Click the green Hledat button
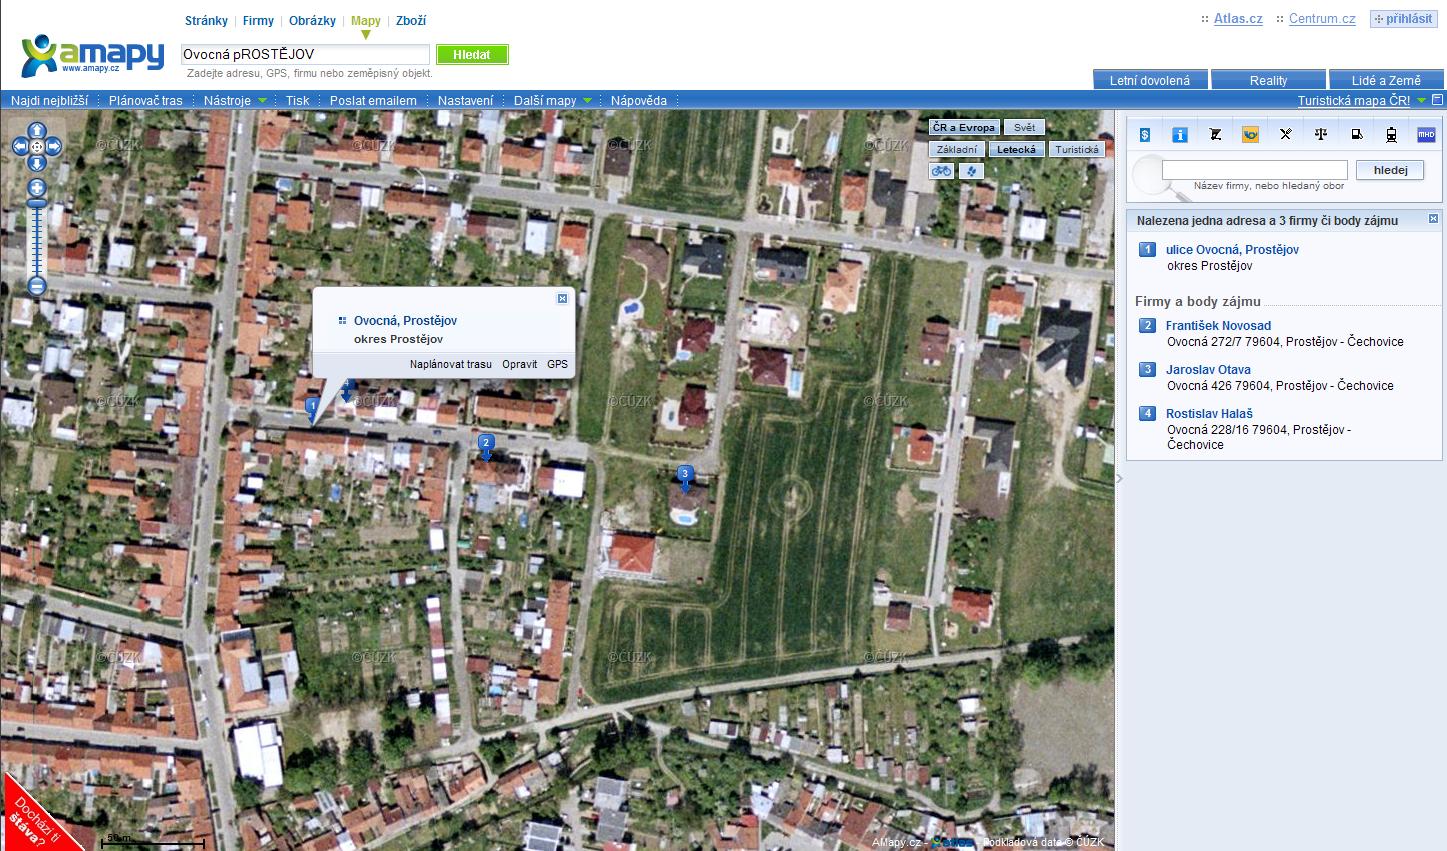 472,55
